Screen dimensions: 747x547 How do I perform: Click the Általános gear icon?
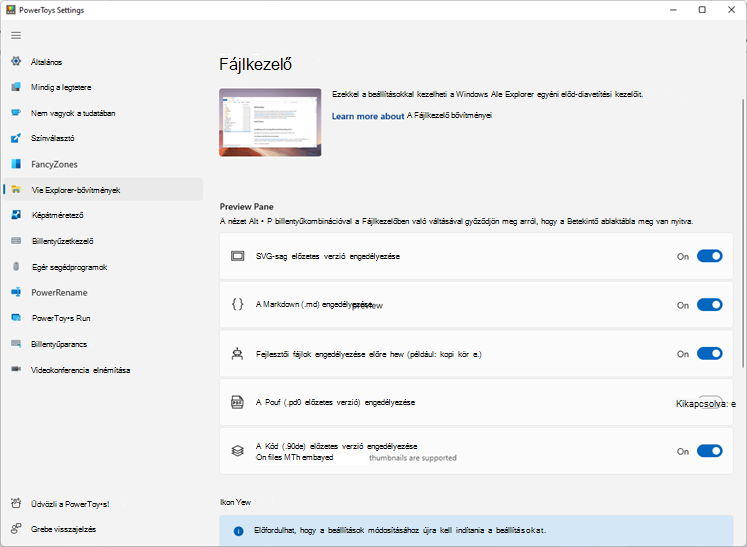16,61
